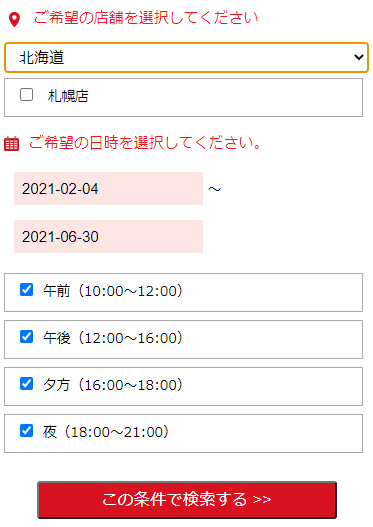This screenshot has height=527, width=373.
Task: Check the 札幌店 checkbox
Action: coord(27,95)
